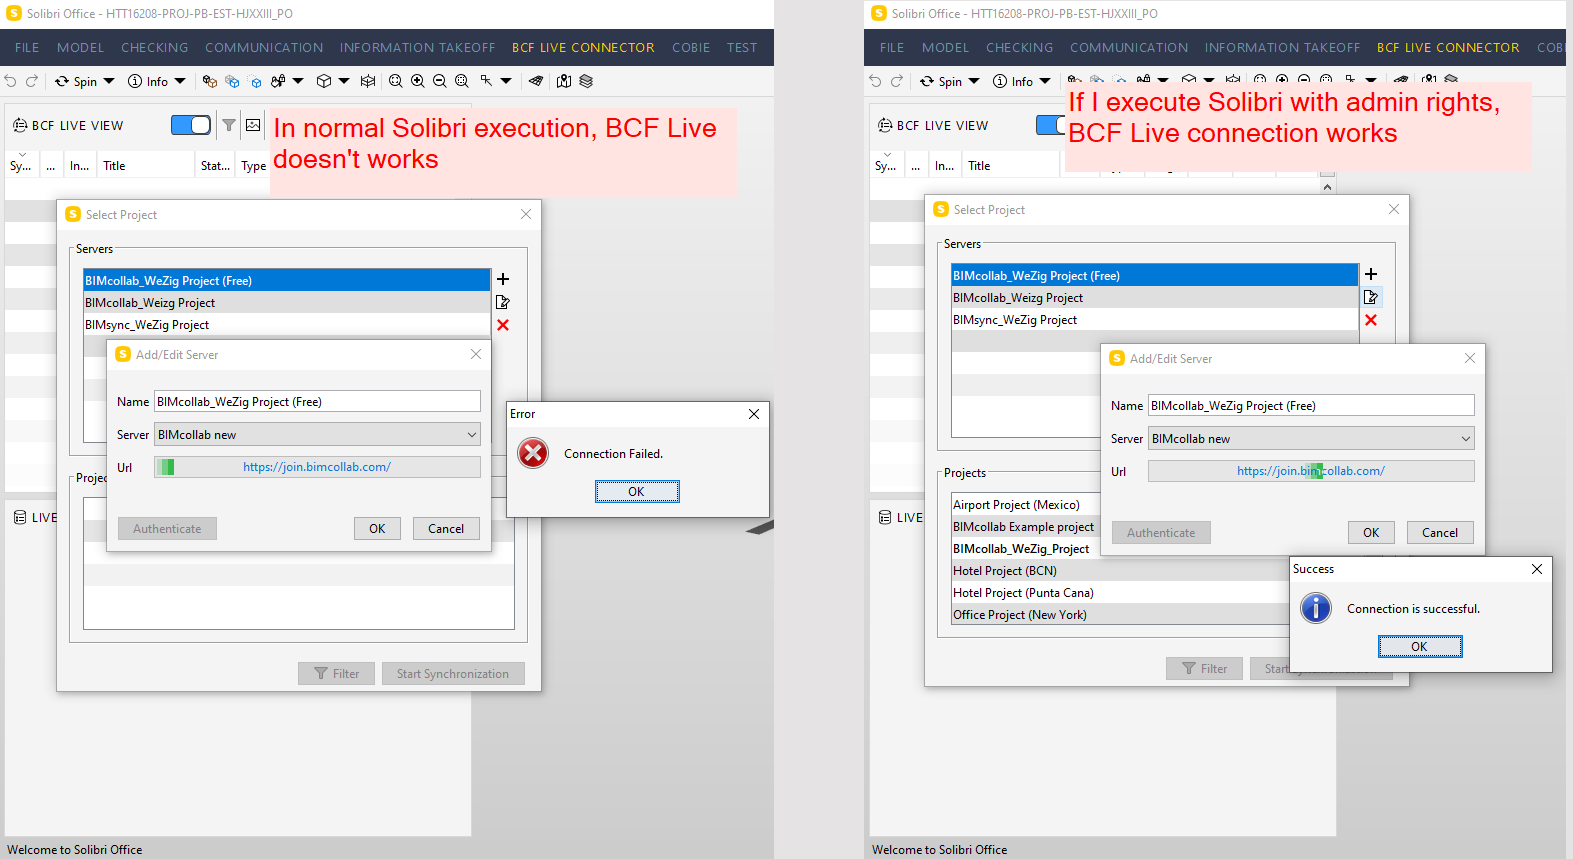Edit server with pencil icon, right dialog
The height and width of the screenshot is (859, 1573).
1371,297
